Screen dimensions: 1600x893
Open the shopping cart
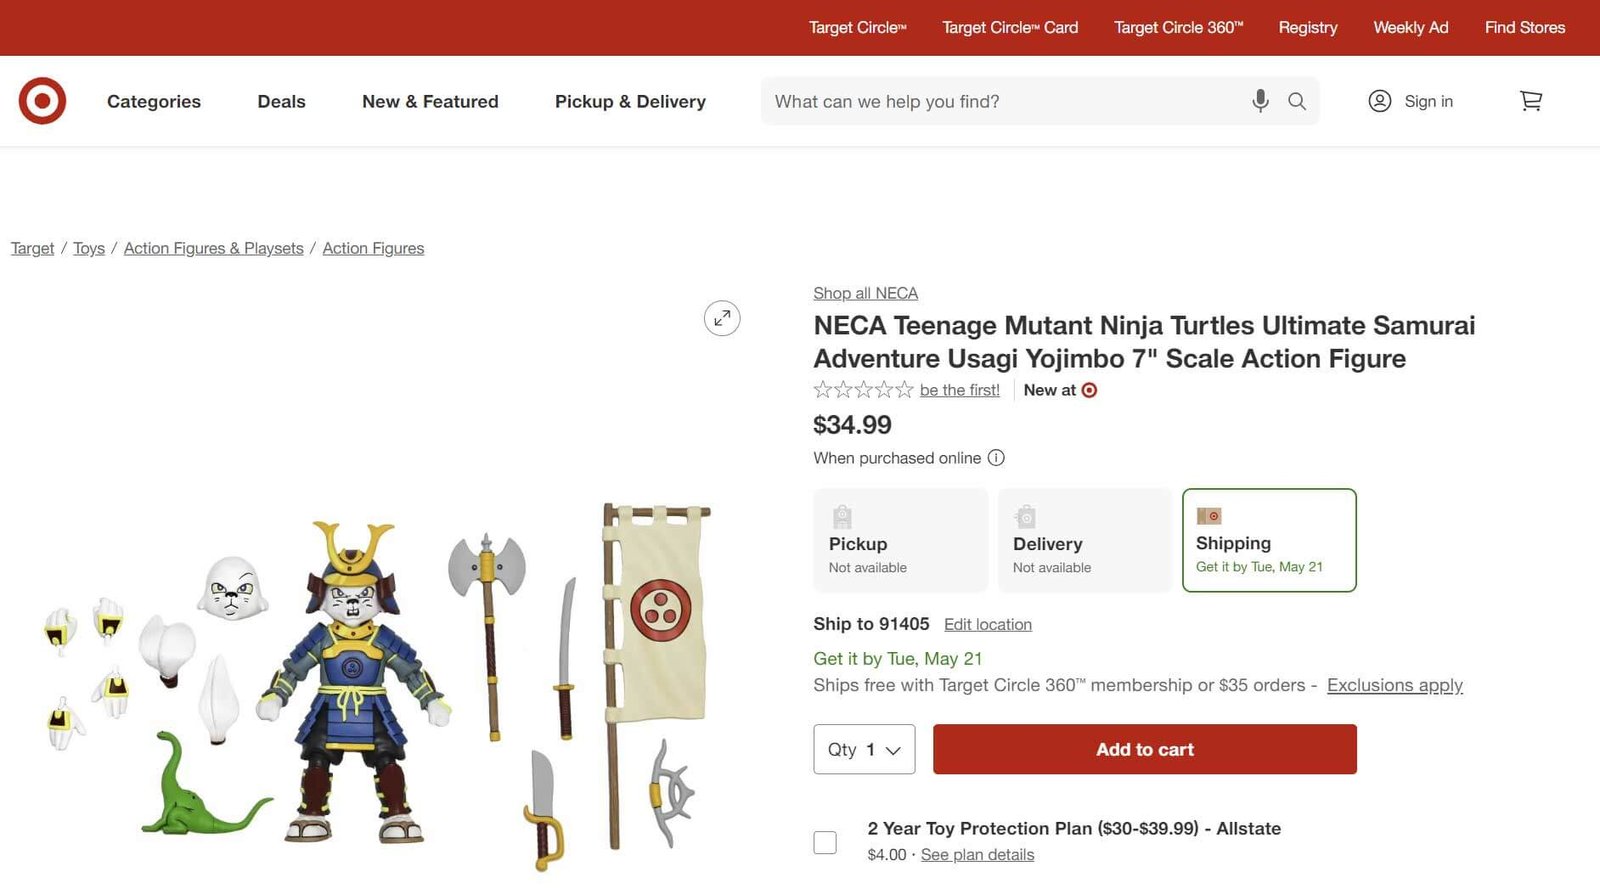1530,101
